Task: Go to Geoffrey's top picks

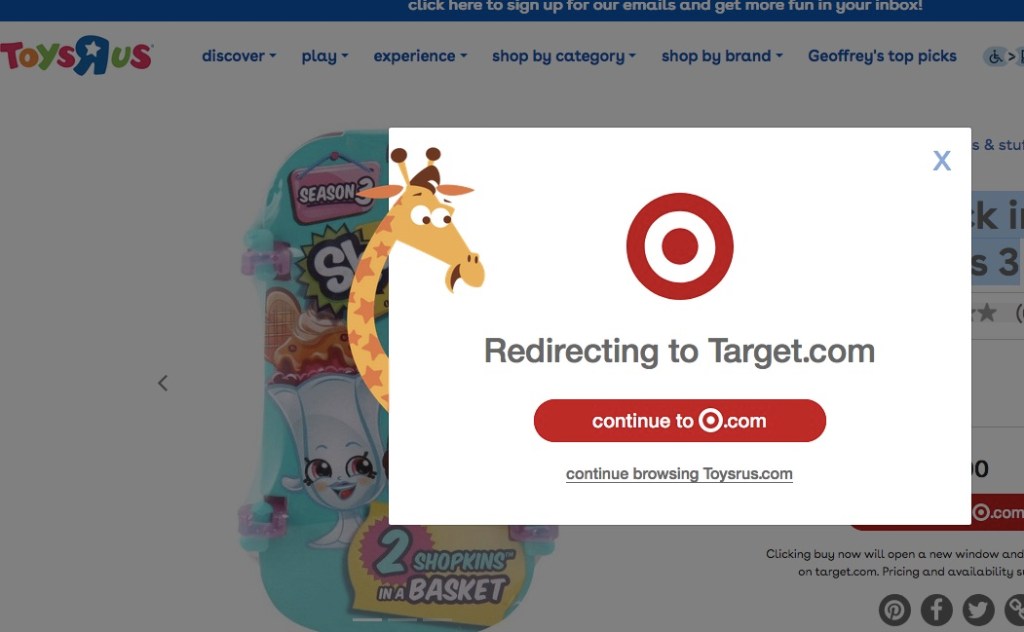Action: (882, 56)
